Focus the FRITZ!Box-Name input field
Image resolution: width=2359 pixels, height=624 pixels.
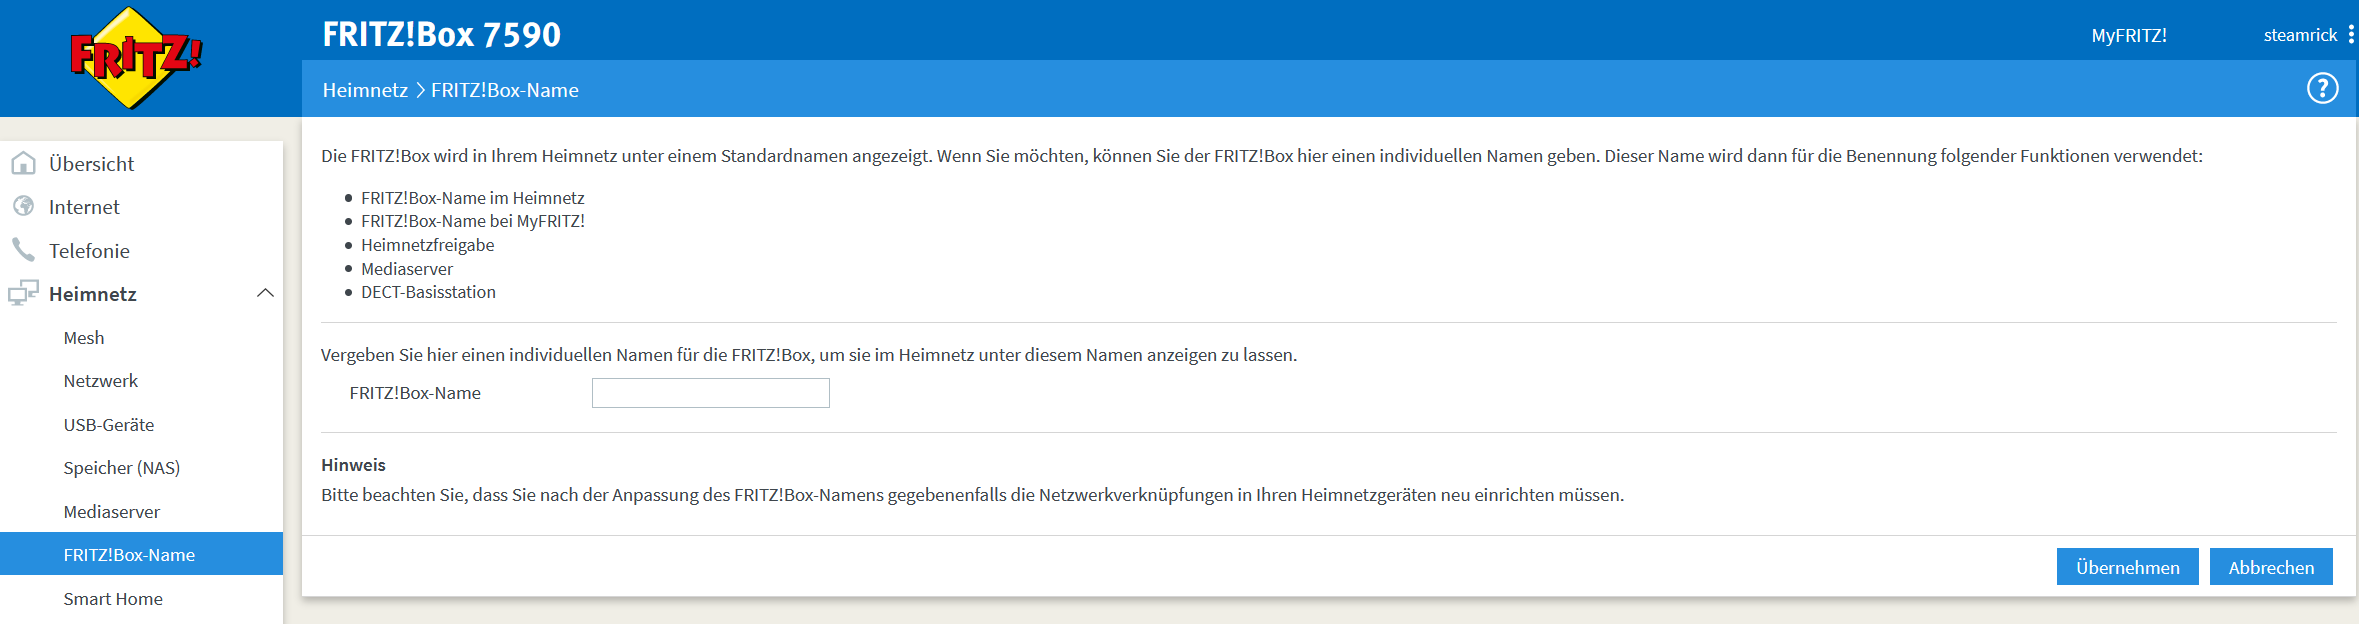711,393
